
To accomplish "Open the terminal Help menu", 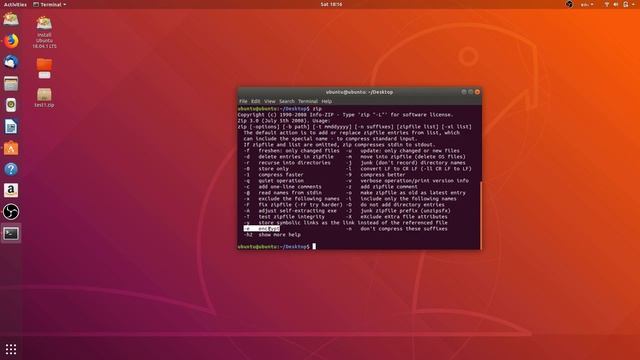I will tap(327, 101).
